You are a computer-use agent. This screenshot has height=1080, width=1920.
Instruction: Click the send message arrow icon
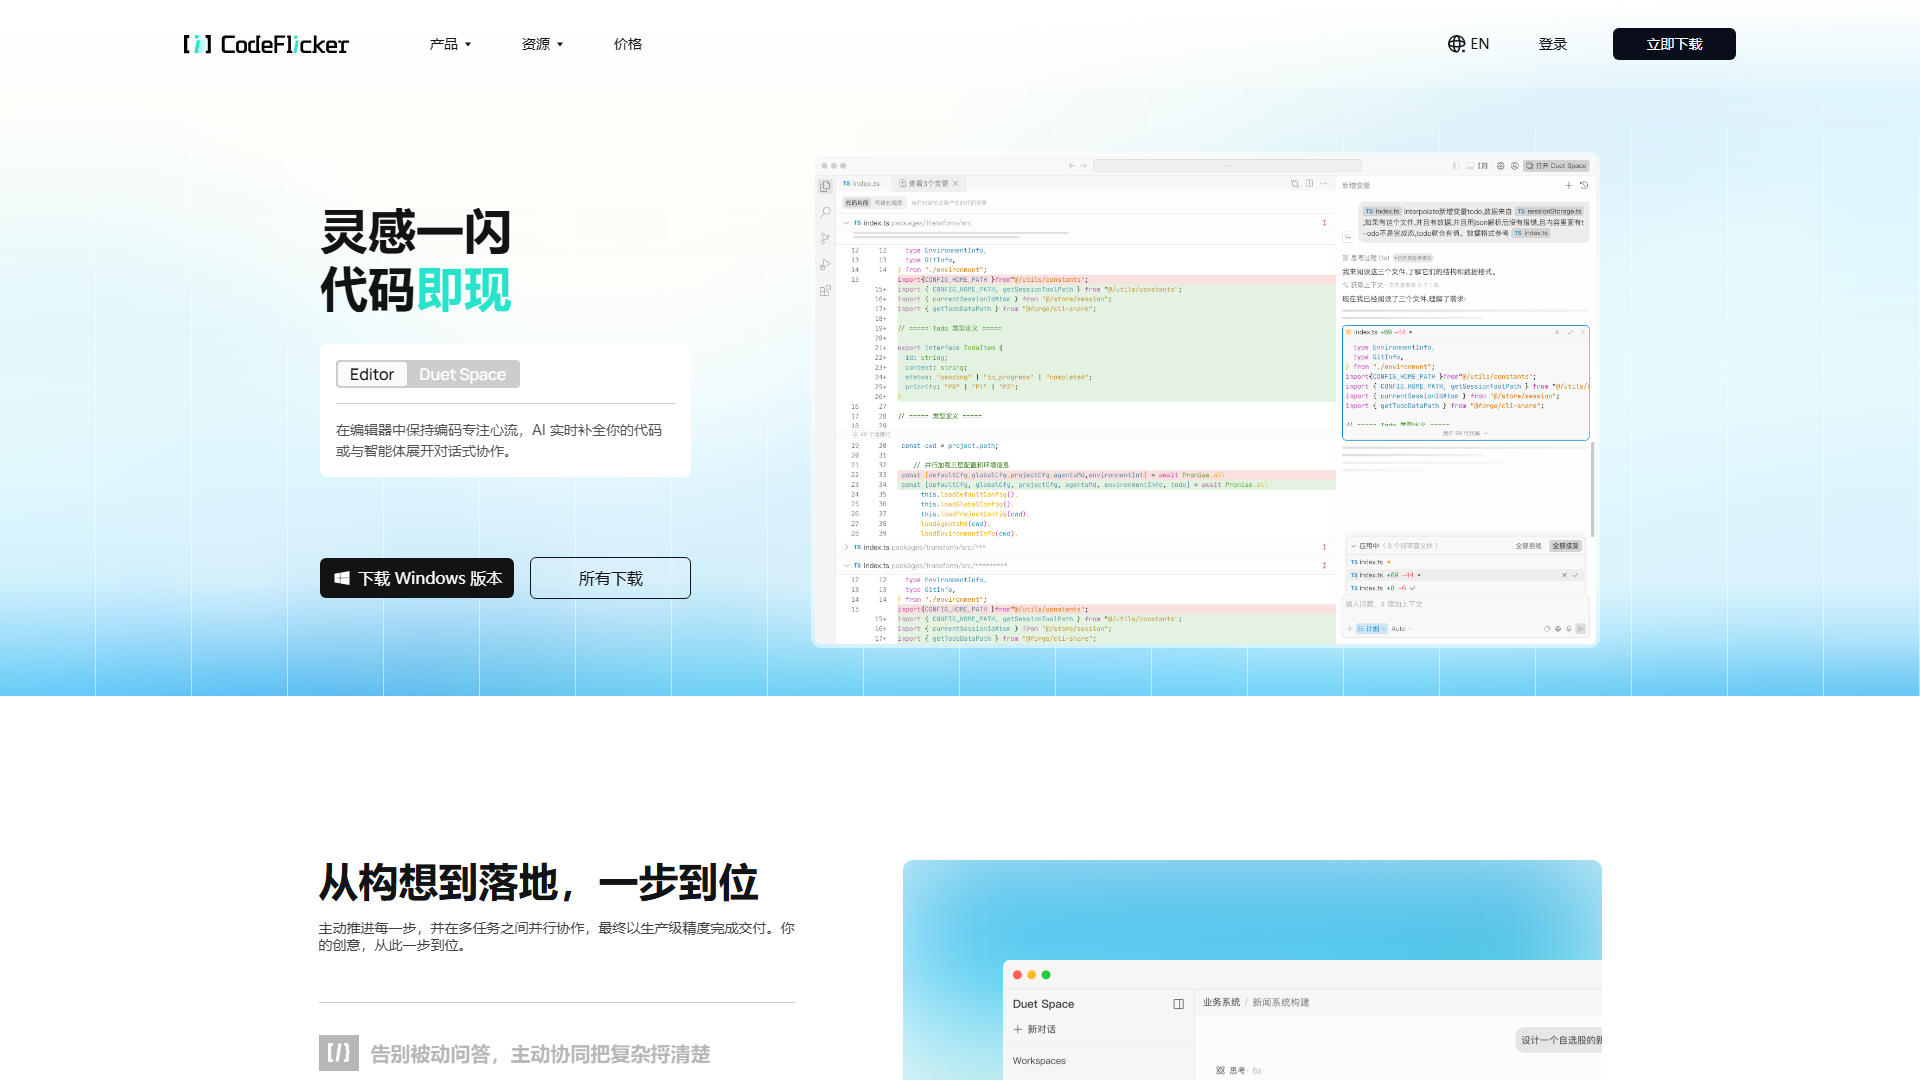(1580, 629)
